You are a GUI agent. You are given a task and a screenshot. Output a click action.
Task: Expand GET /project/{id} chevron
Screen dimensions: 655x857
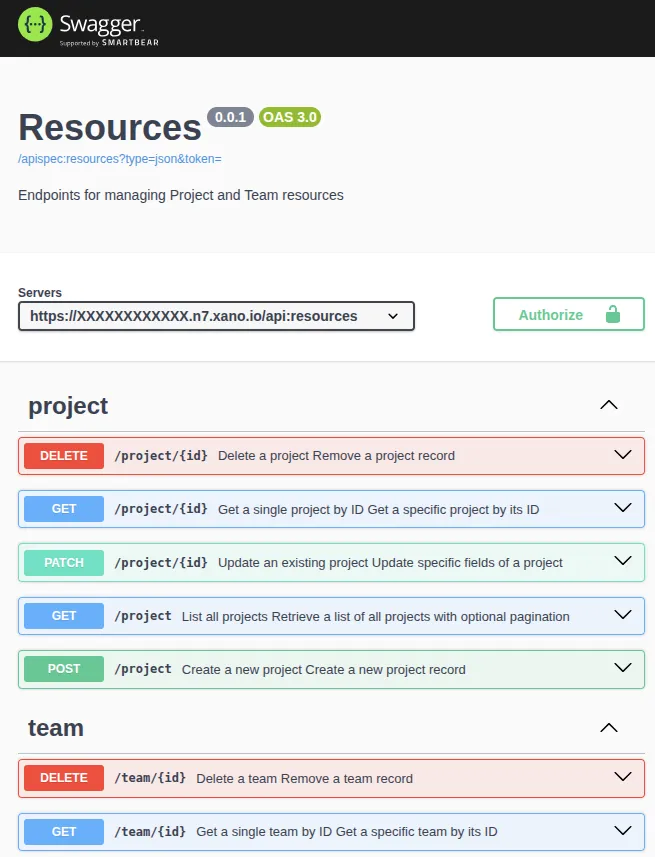[623, 508]
